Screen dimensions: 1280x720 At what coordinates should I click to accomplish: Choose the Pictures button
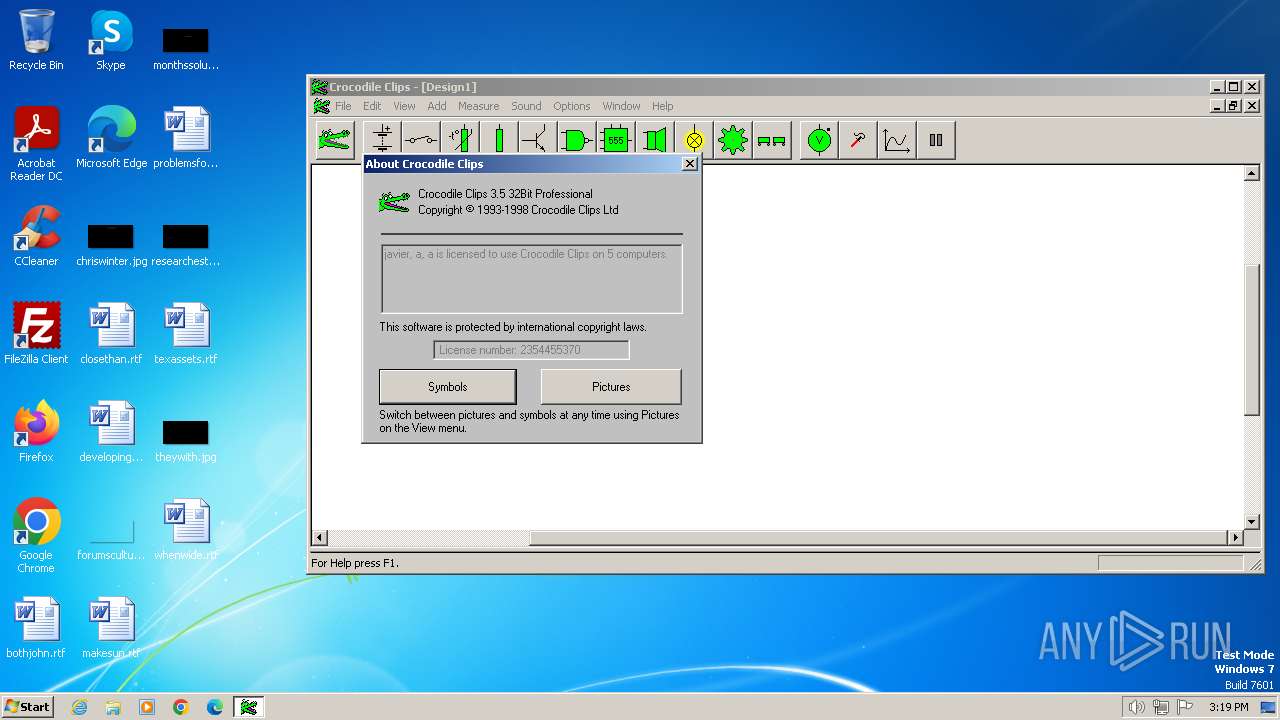click(x=611, y=387)
